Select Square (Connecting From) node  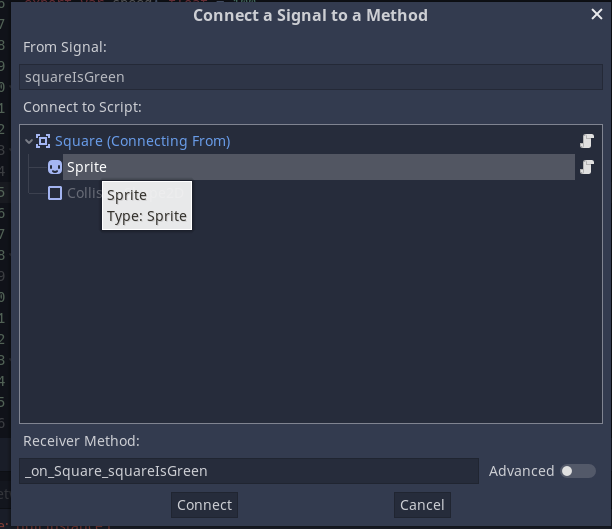(x=142, y=141)
